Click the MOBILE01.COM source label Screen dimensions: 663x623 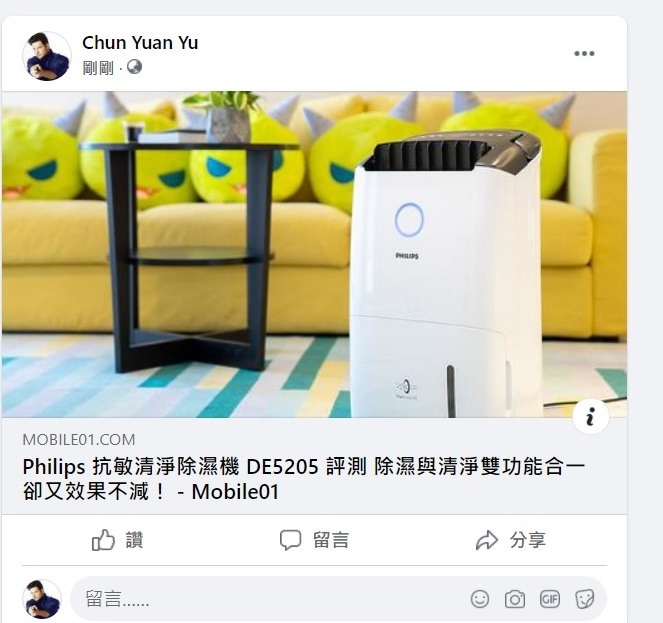79,439
